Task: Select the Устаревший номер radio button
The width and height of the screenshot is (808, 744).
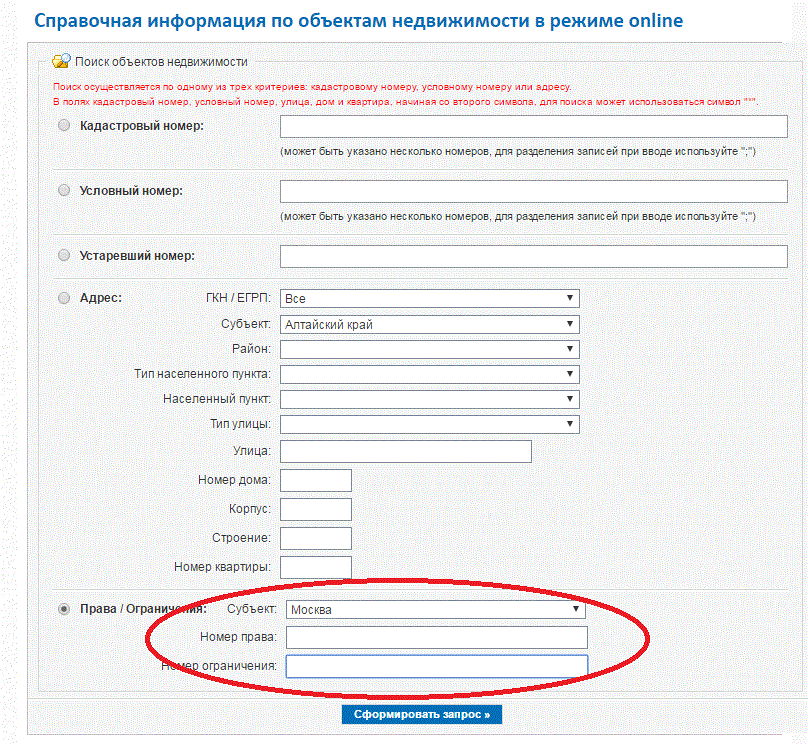Action: [x=64, y=255]
